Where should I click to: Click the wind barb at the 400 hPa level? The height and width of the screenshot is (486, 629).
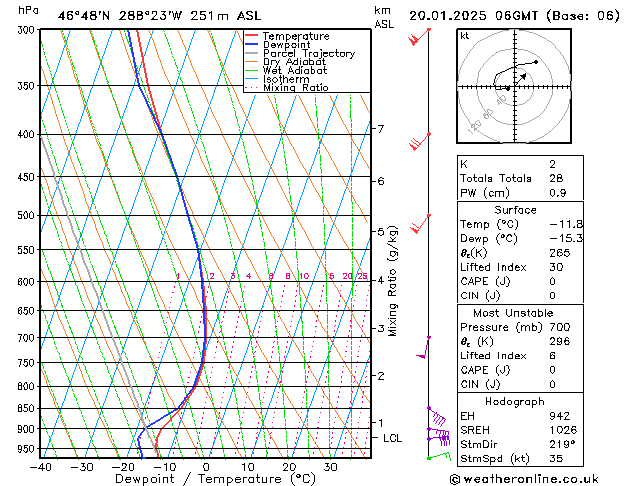[x=420, y=142]
